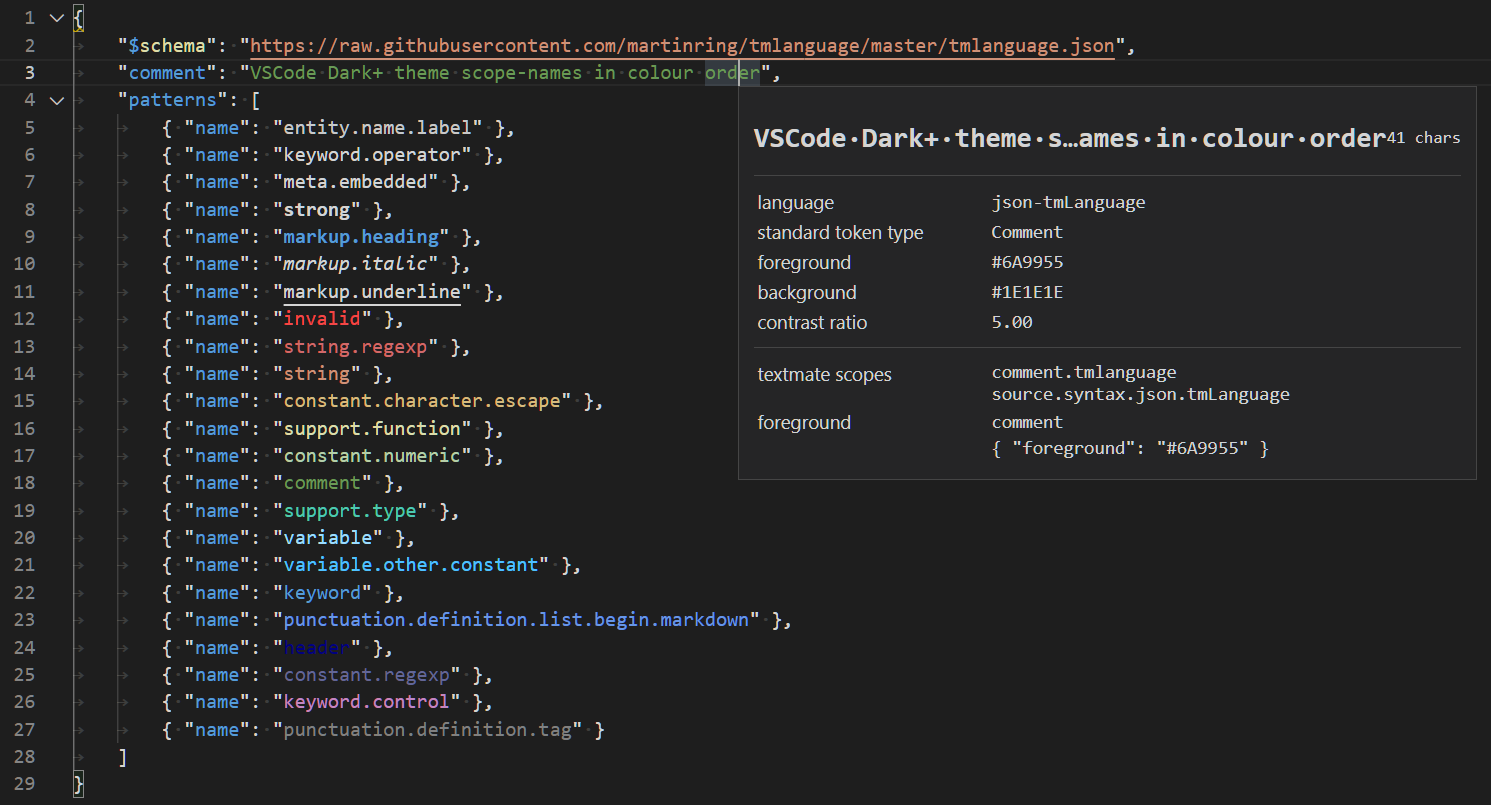This screenshot has height=805, width=1491.
Task: Click the "support.function" scope name
Action: [x=372, y=428]
